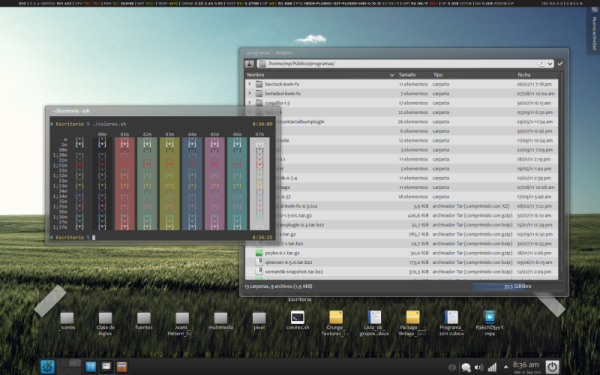This screenshot has width=600, height=375.
Task: Click the psyko-0.1.tar.gz green archive icon
Action: (x=259, y=253)
